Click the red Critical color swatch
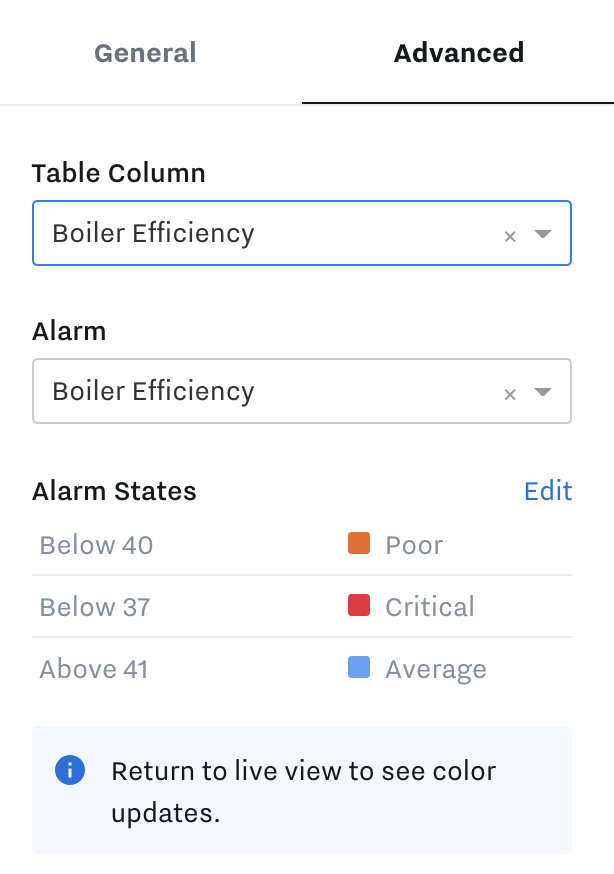Viewport: 614px width, 874px height. pyautogui.click(x=359, y=605)
